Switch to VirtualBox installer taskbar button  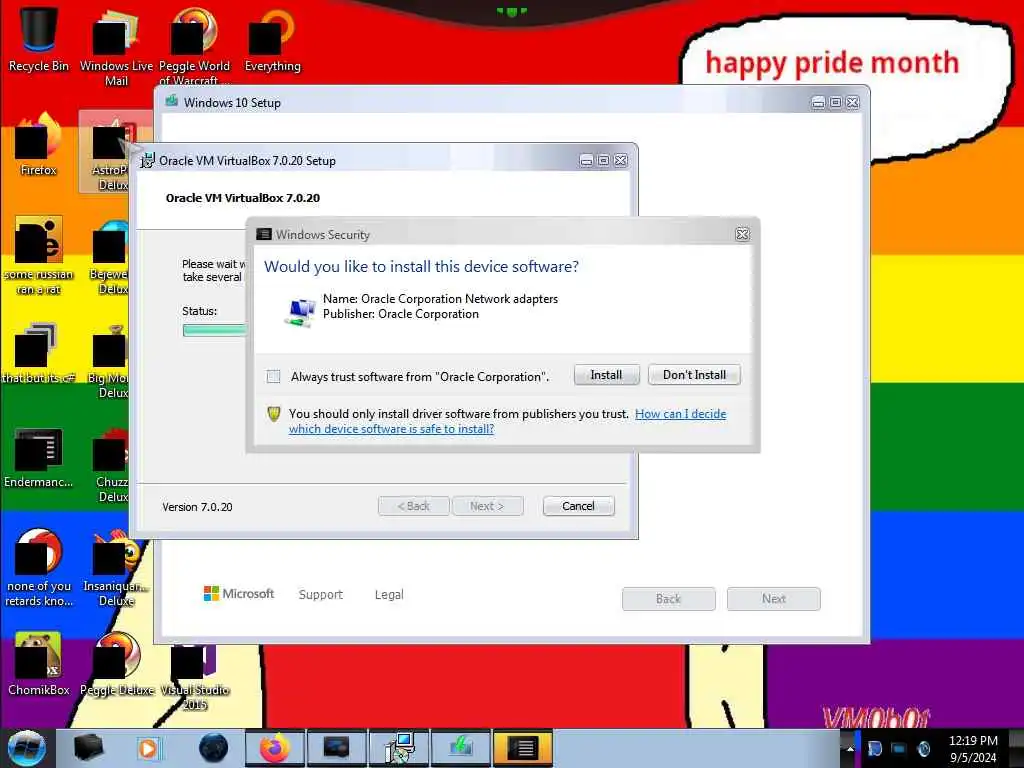pos(398,748)
